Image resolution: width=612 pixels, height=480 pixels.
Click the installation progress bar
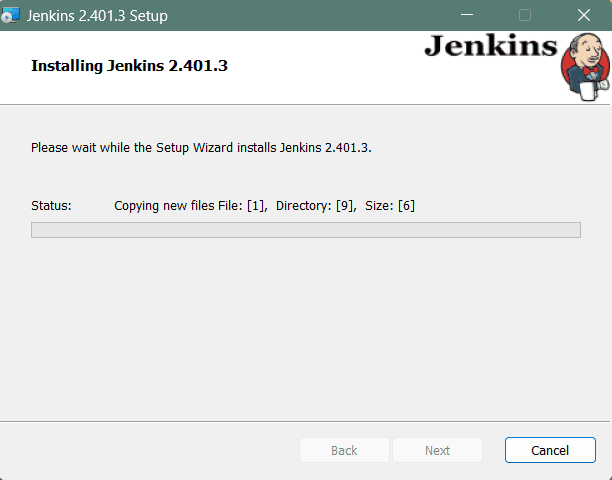305,230
